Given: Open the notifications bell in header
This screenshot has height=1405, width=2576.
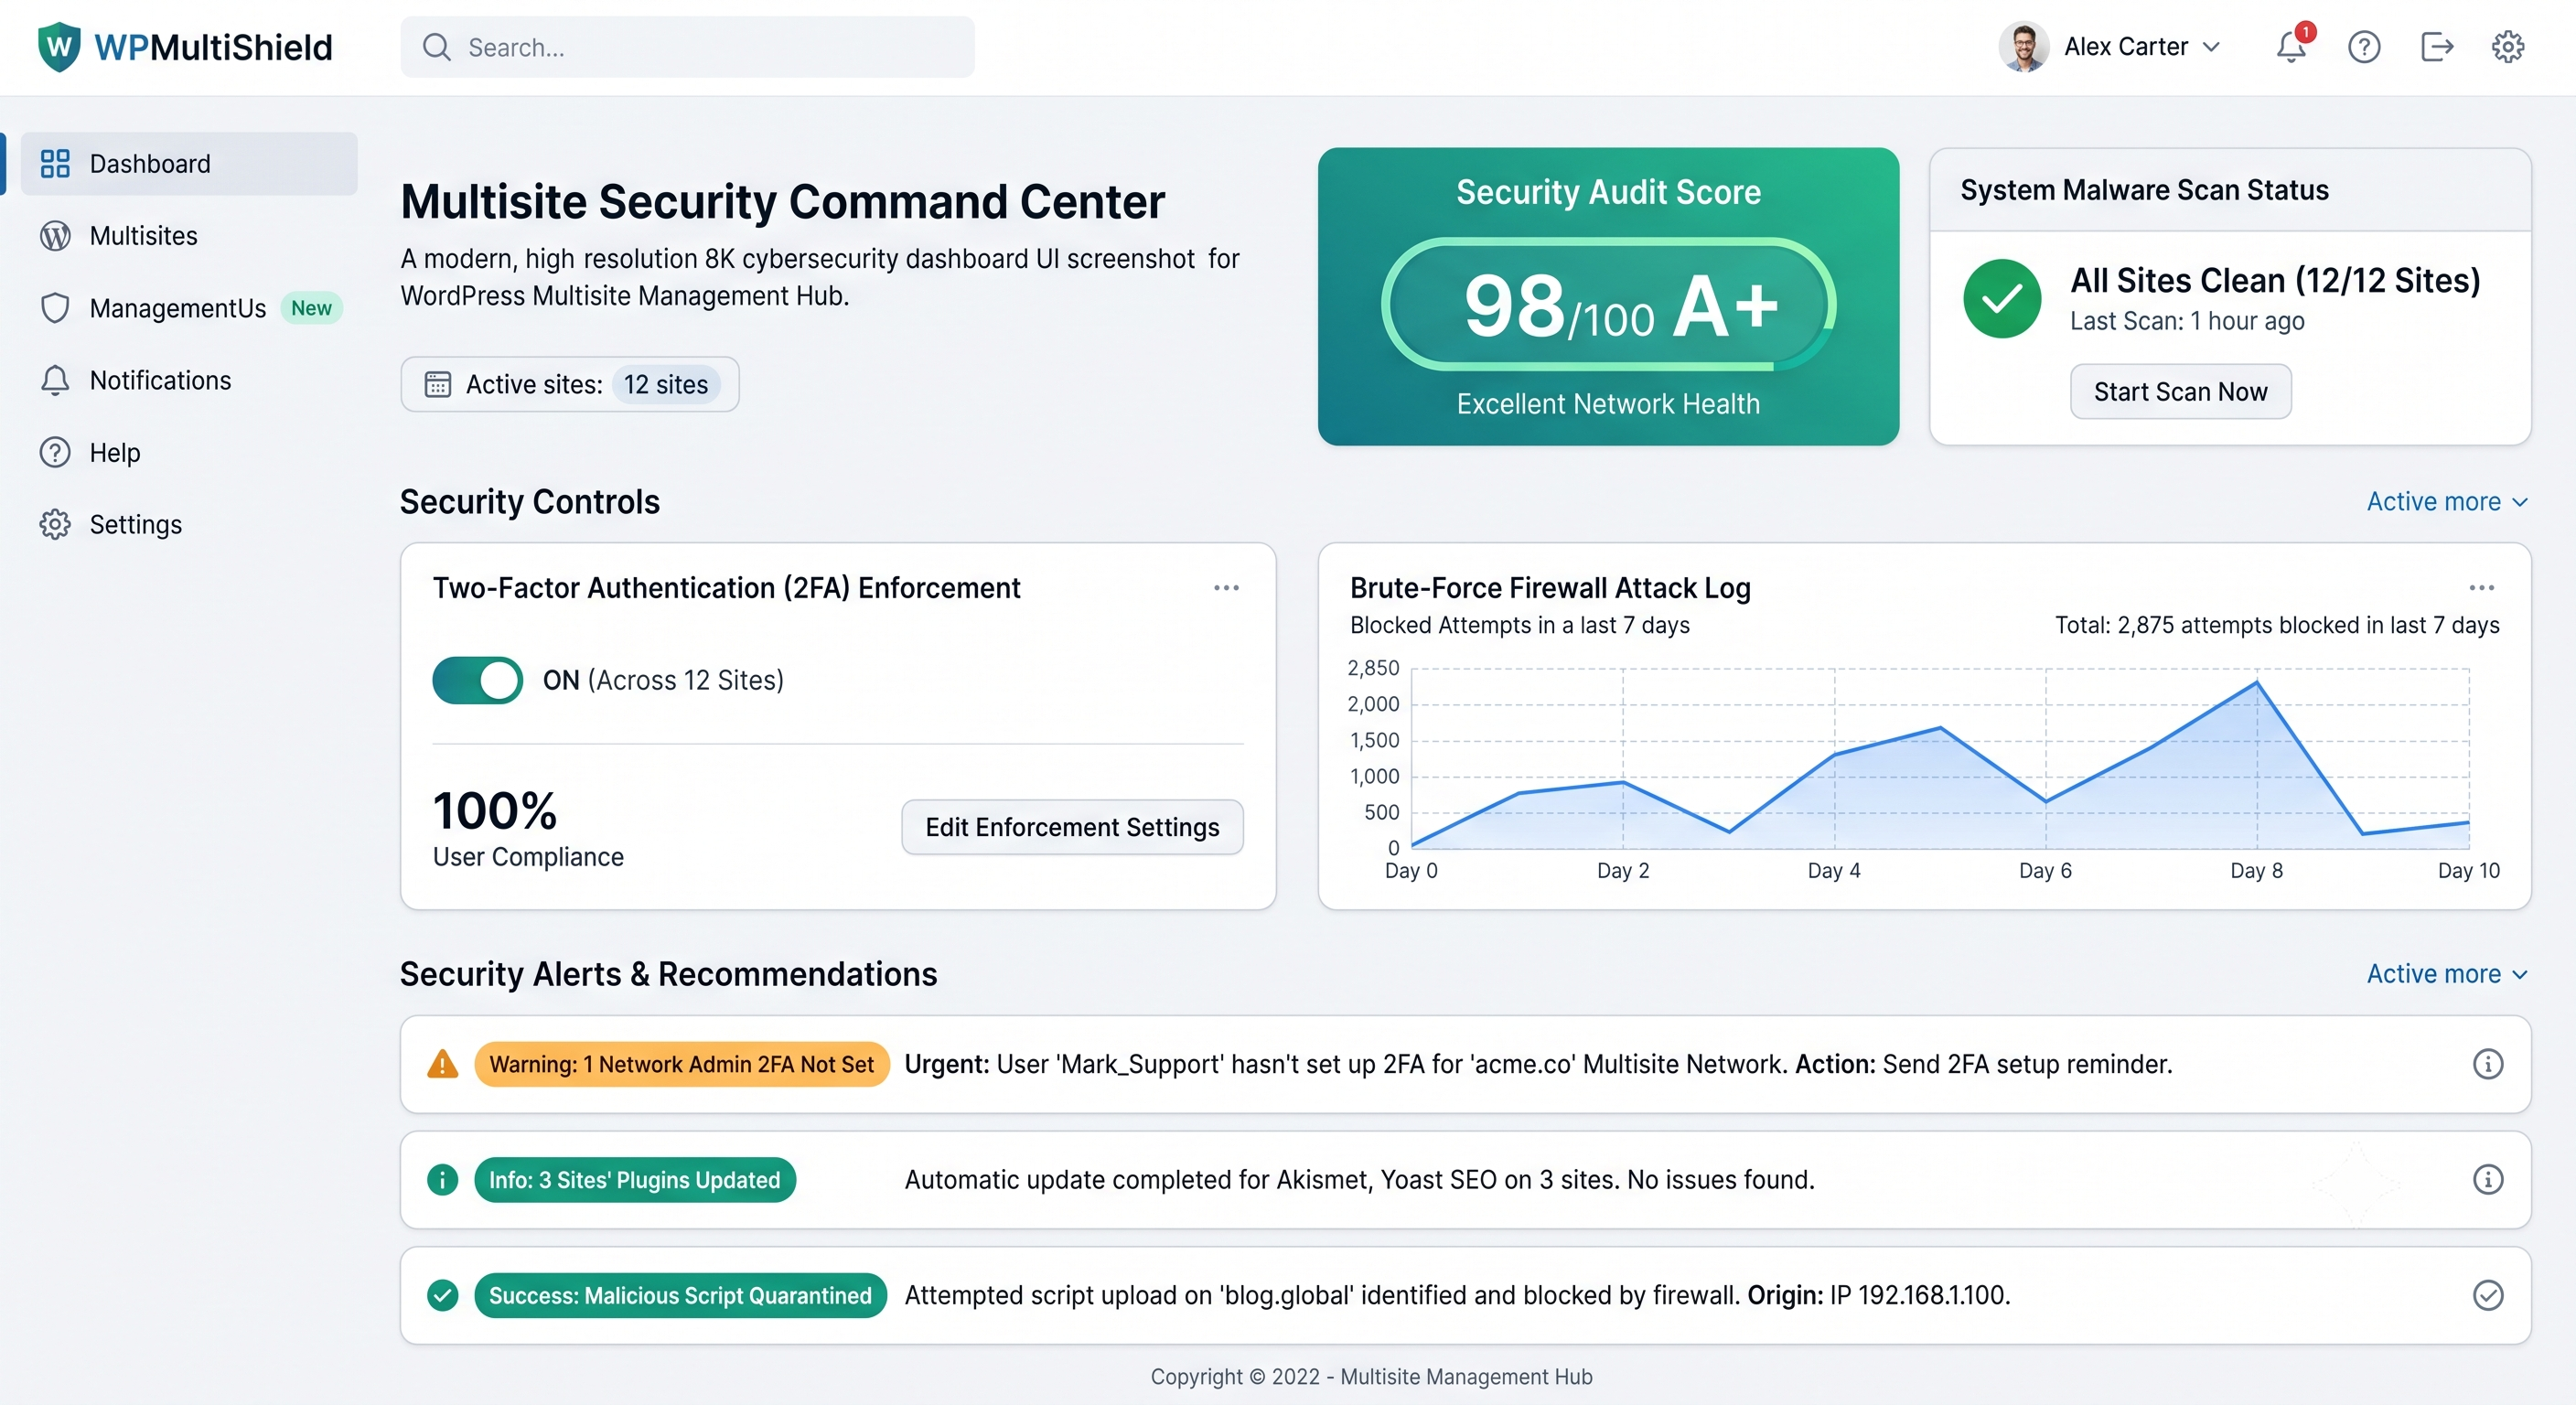Looking at the screenshot, I should tap(2291, 47).
